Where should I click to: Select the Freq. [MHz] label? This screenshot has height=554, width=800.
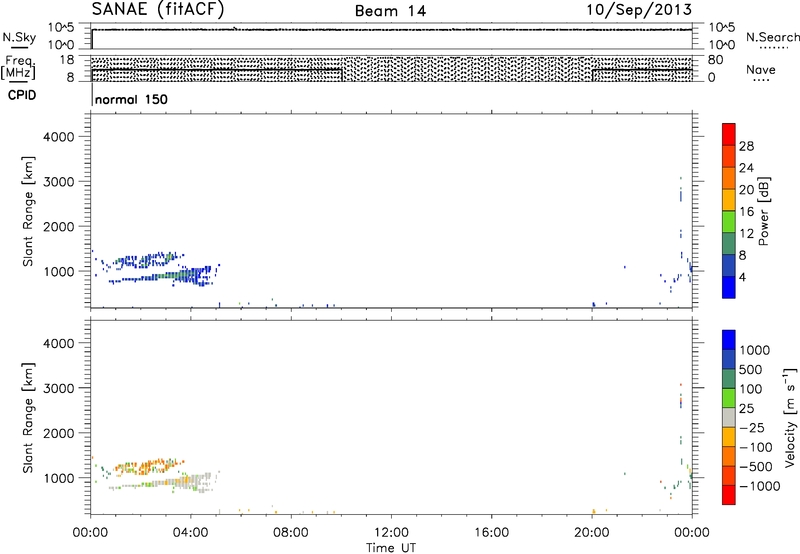click(18, 67)
